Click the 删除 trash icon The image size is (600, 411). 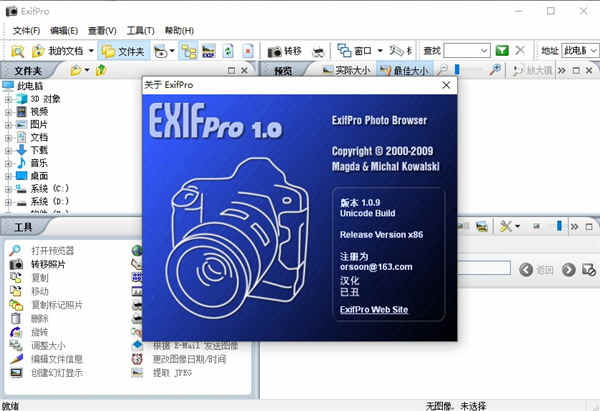click(16, 318)
